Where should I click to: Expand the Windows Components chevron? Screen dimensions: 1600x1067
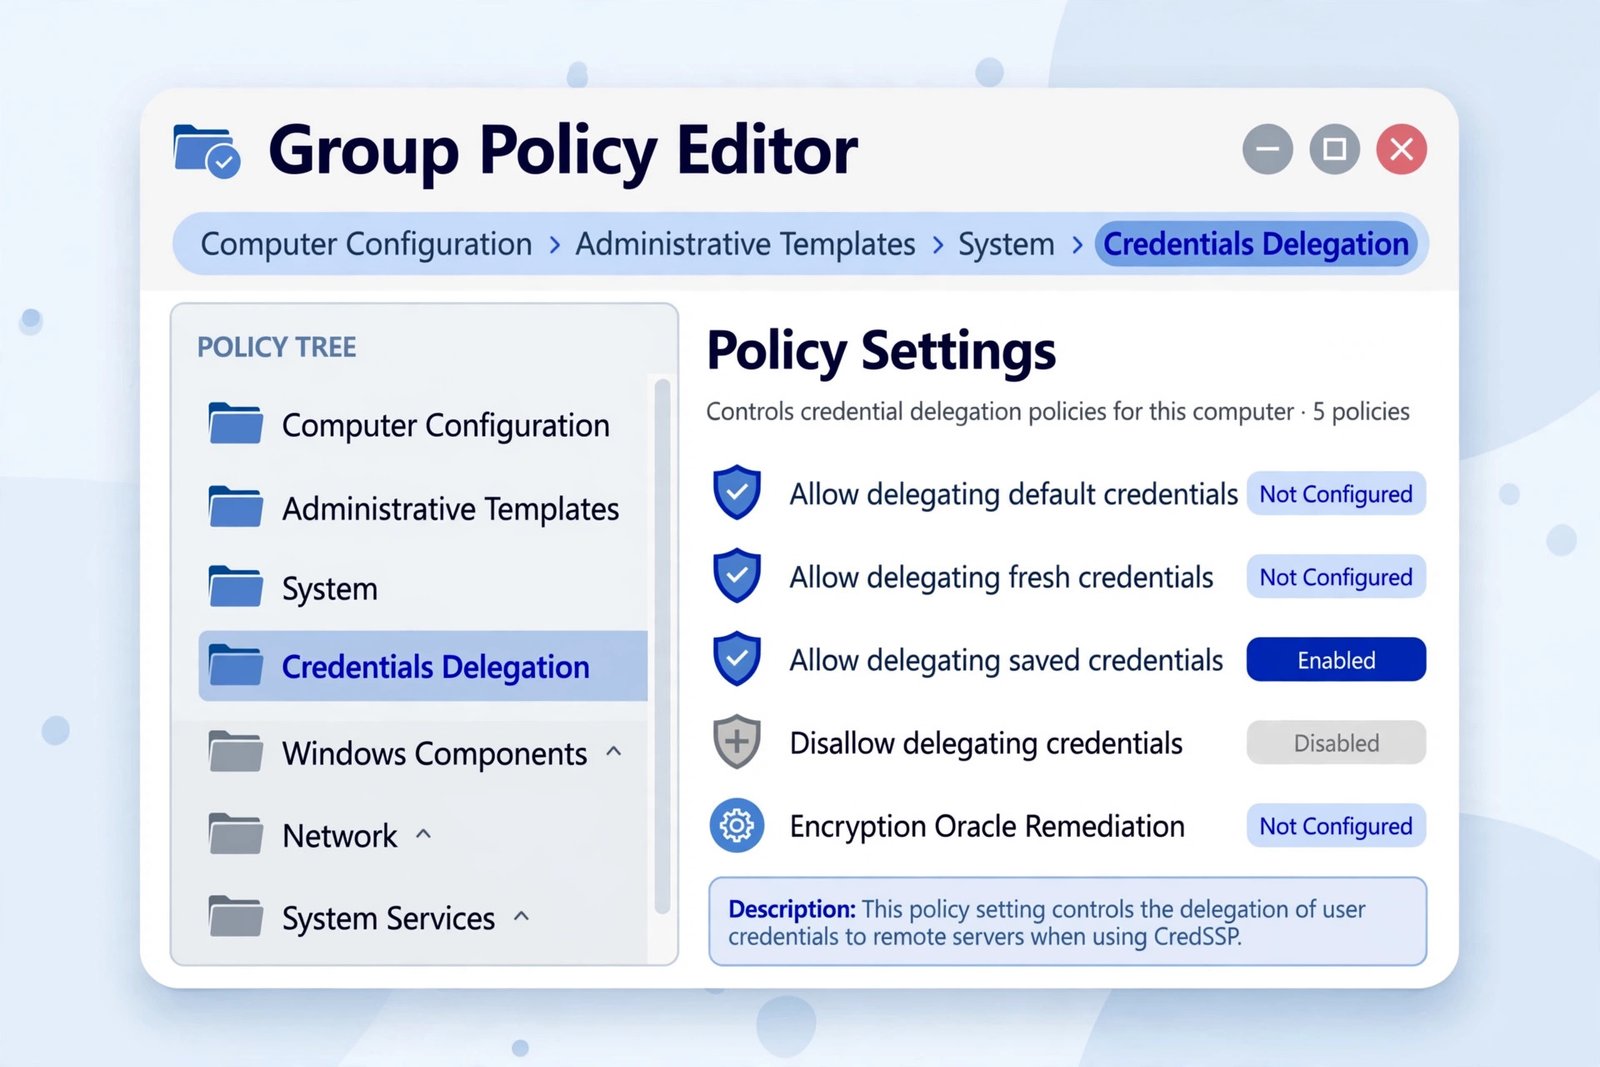[x=614, y=751]
